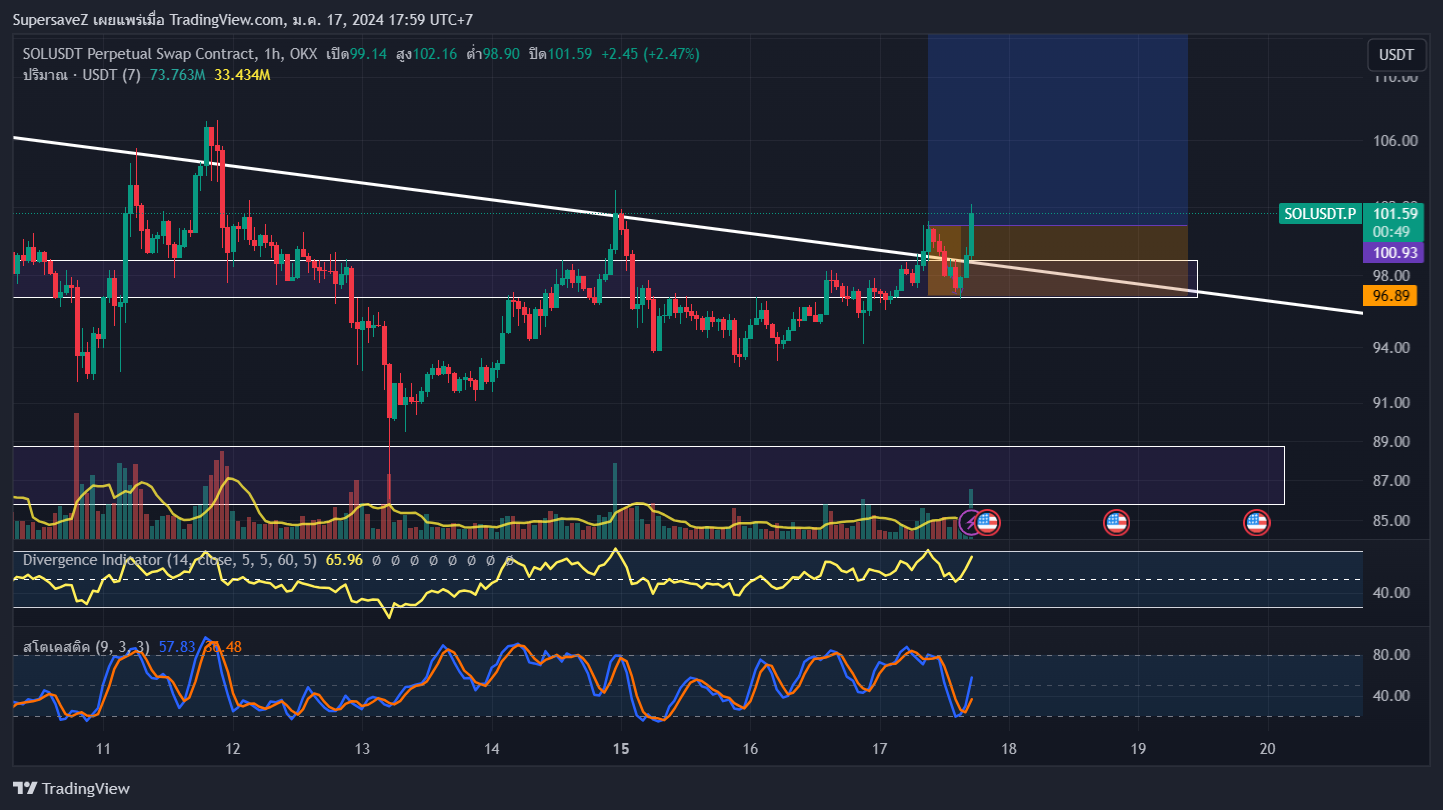Click the purple lightning event icon

pos(970,522)
